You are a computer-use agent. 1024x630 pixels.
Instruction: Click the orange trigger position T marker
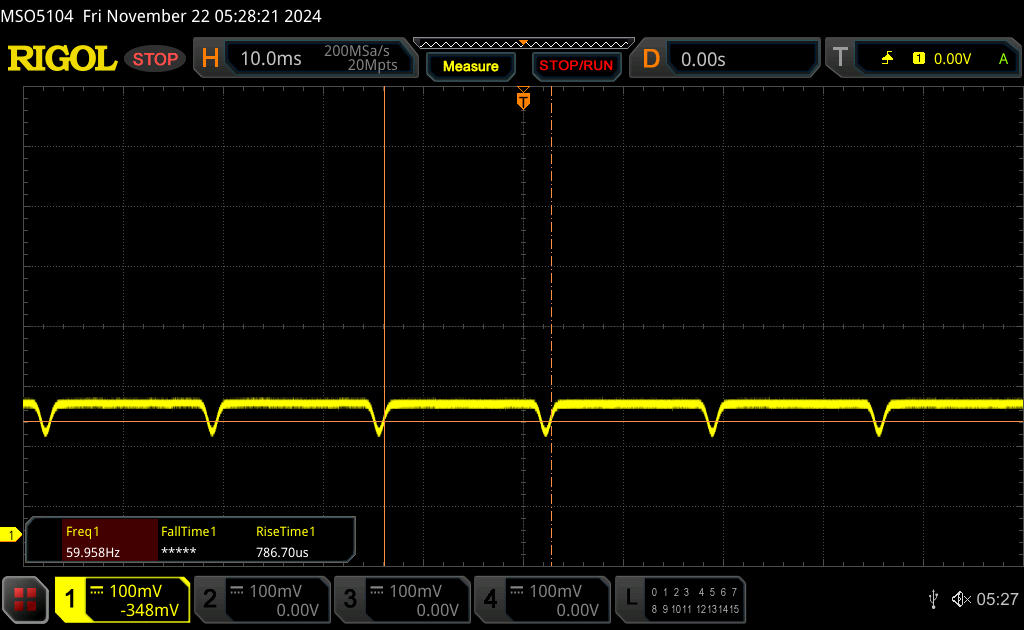click(523, 99)
